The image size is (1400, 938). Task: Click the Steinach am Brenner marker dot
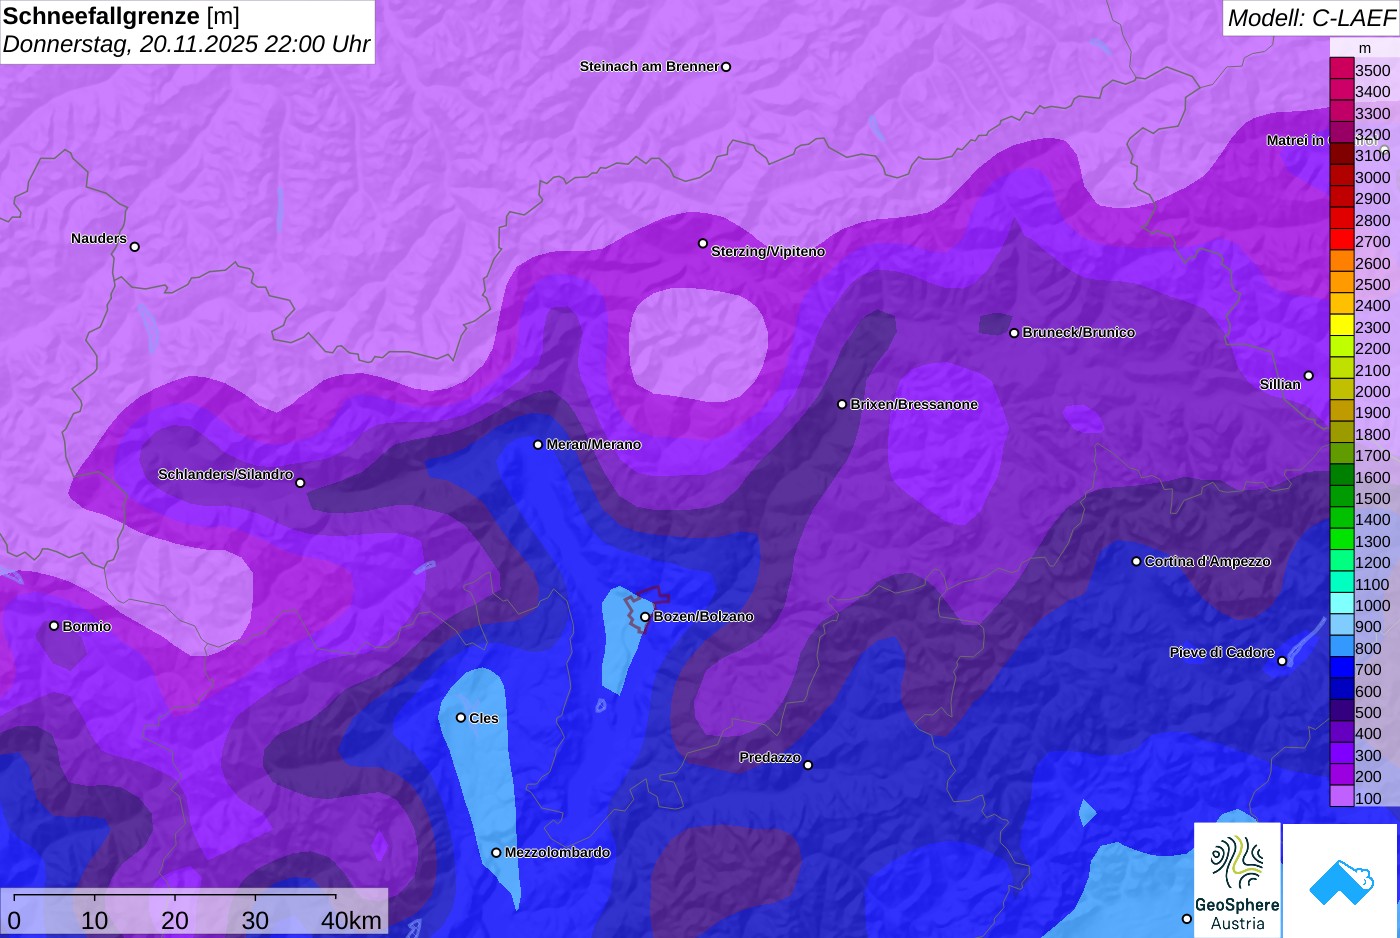click(x=726, y=67)
